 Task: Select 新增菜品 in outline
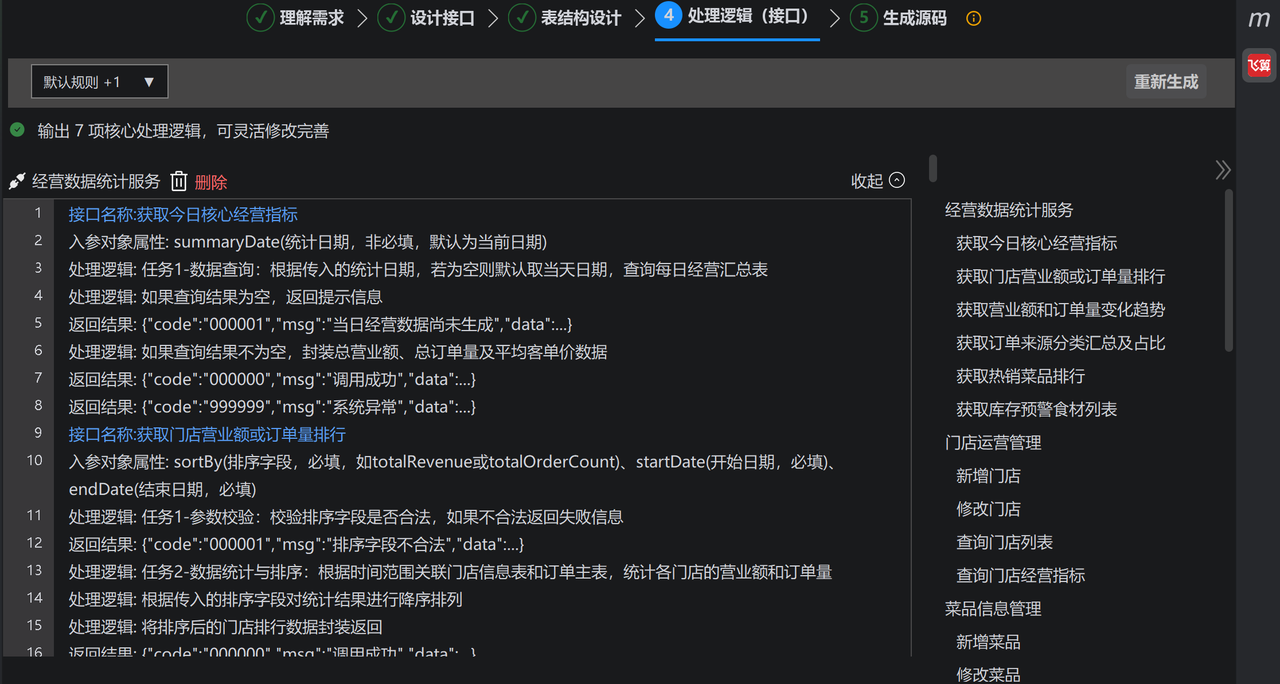click(x=988, y=642)
